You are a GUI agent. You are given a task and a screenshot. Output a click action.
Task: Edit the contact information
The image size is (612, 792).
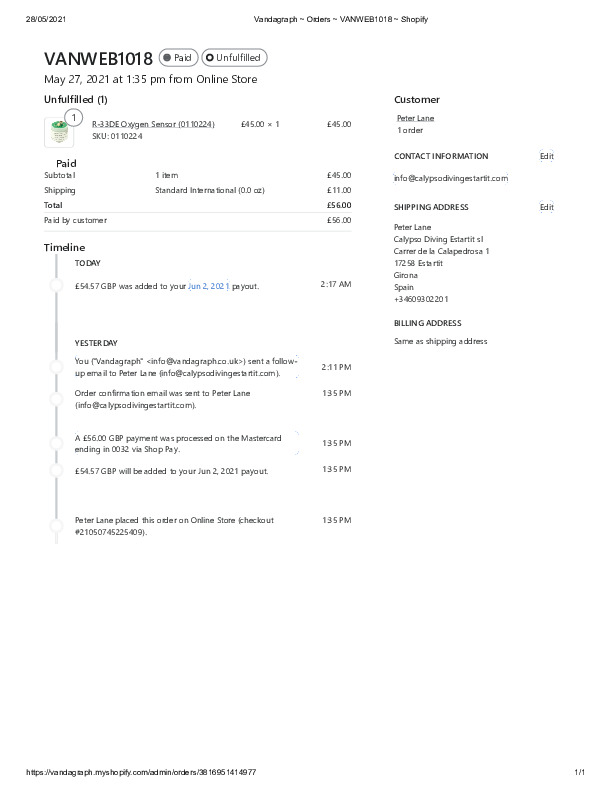pos(546,156)
